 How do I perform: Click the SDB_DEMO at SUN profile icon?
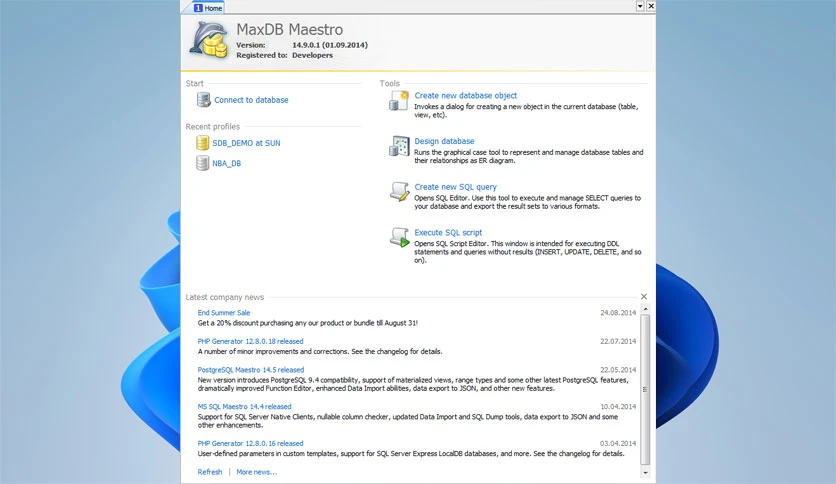coord(203,143)
